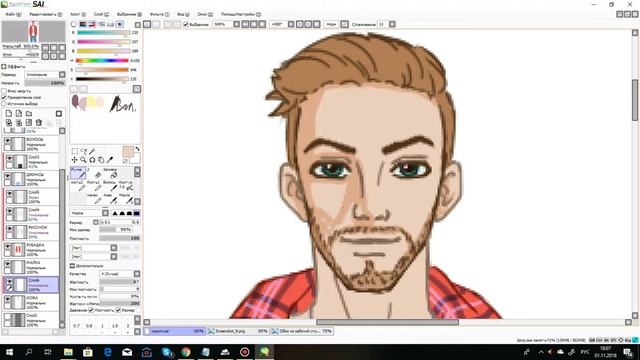
Task: Choose the Волосы custom brush
Action: click(x=110, y=186)
